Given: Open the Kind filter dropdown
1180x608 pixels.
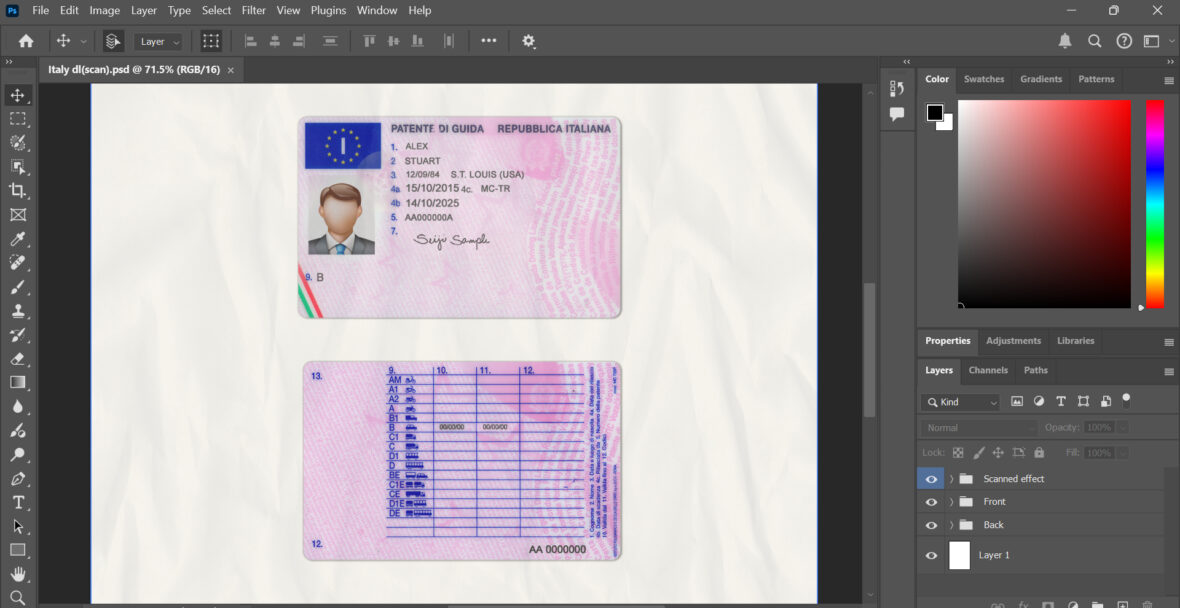Looking at the screenshot, I should pyautogui.click(x=960, y=402).
